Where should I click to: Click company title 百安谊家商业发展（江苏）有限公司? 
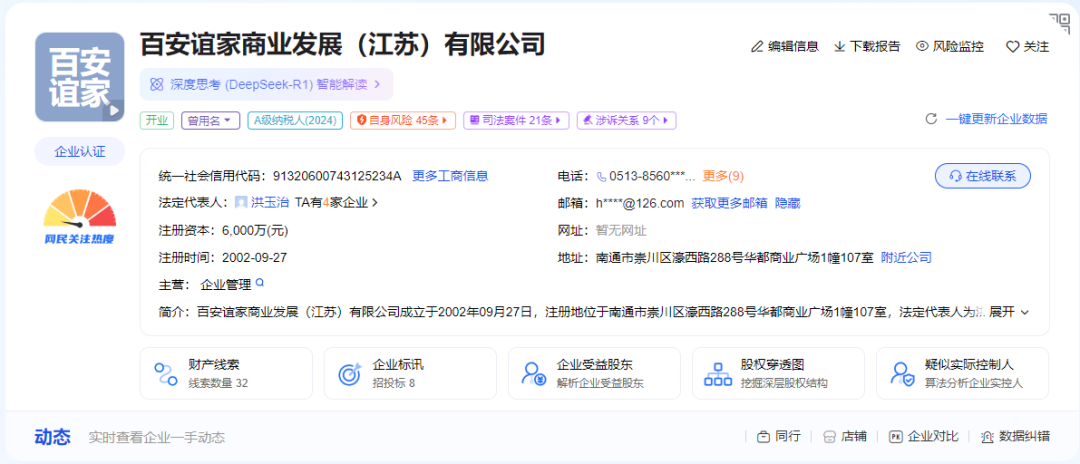tap(343, 45)
